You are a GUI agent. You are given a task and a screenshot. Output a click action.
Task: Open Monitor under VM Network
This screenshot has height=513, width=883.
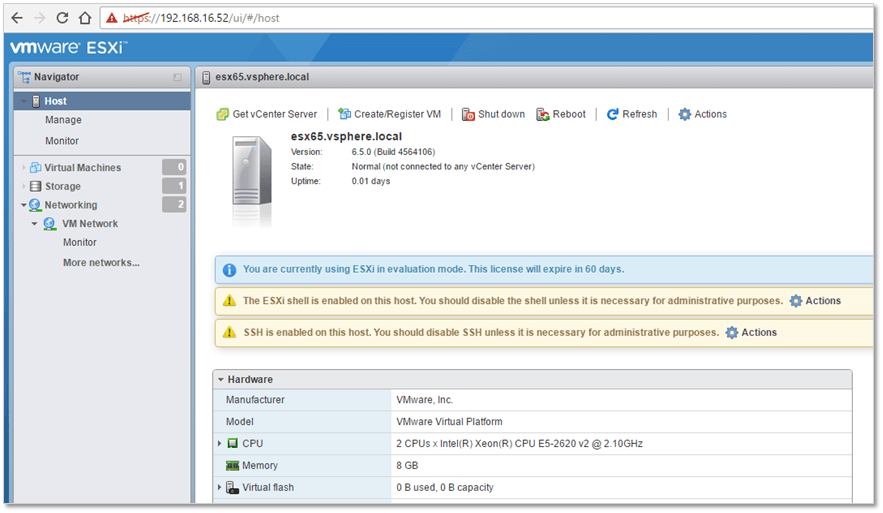click(79, 242)
